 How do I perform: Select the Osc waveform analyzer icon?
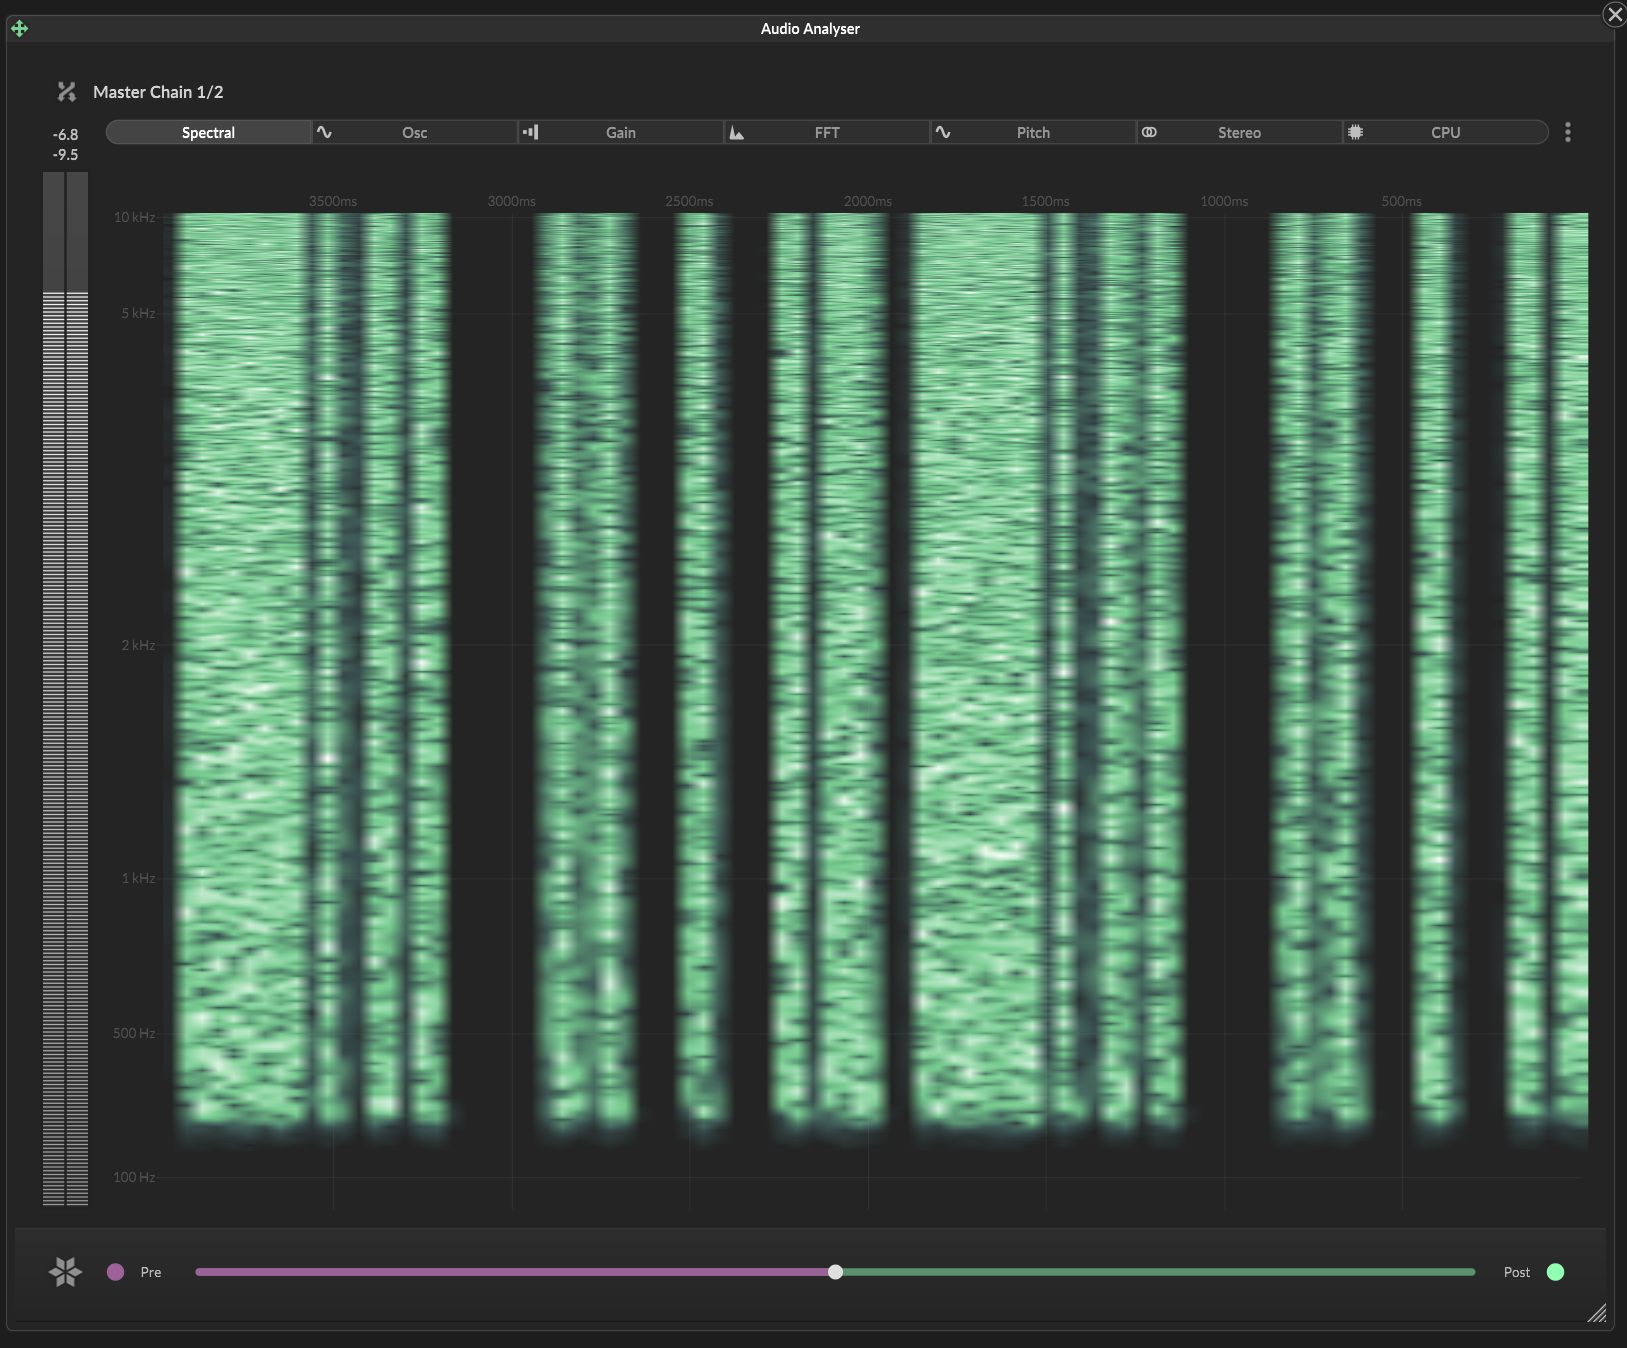[x=326, y=131]
